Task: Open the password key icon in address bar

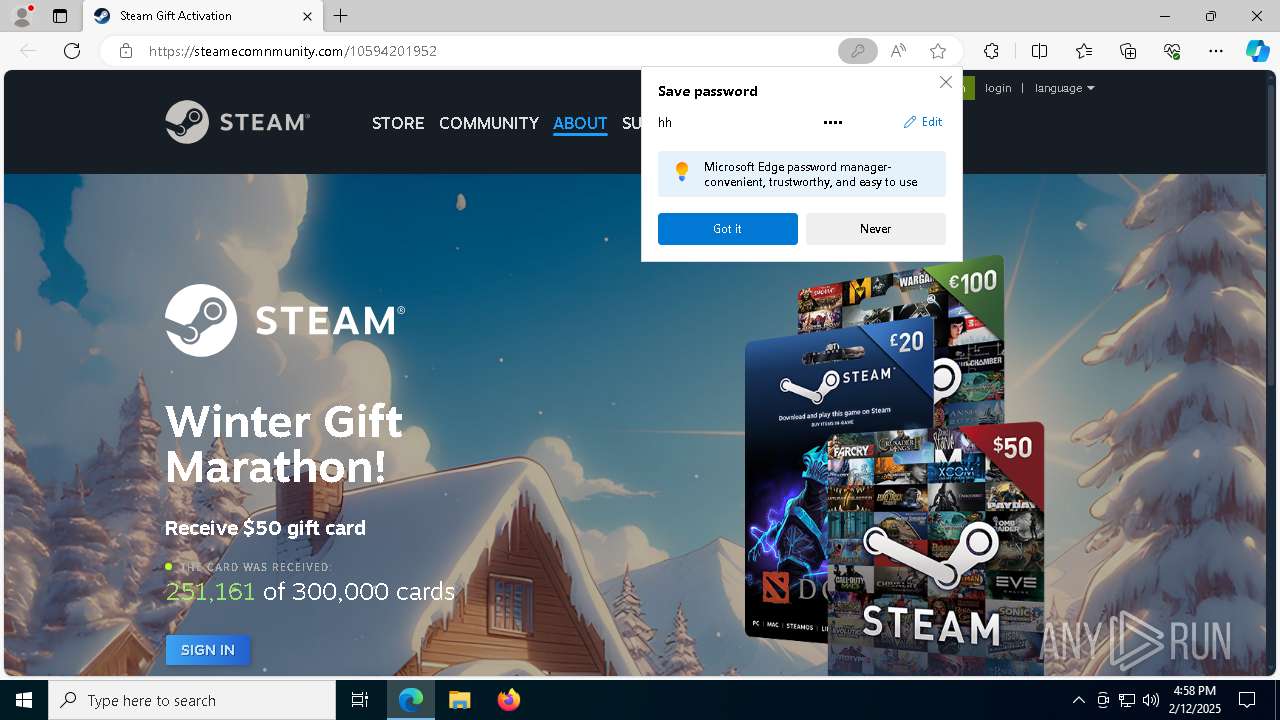Action: click(857, 51)
